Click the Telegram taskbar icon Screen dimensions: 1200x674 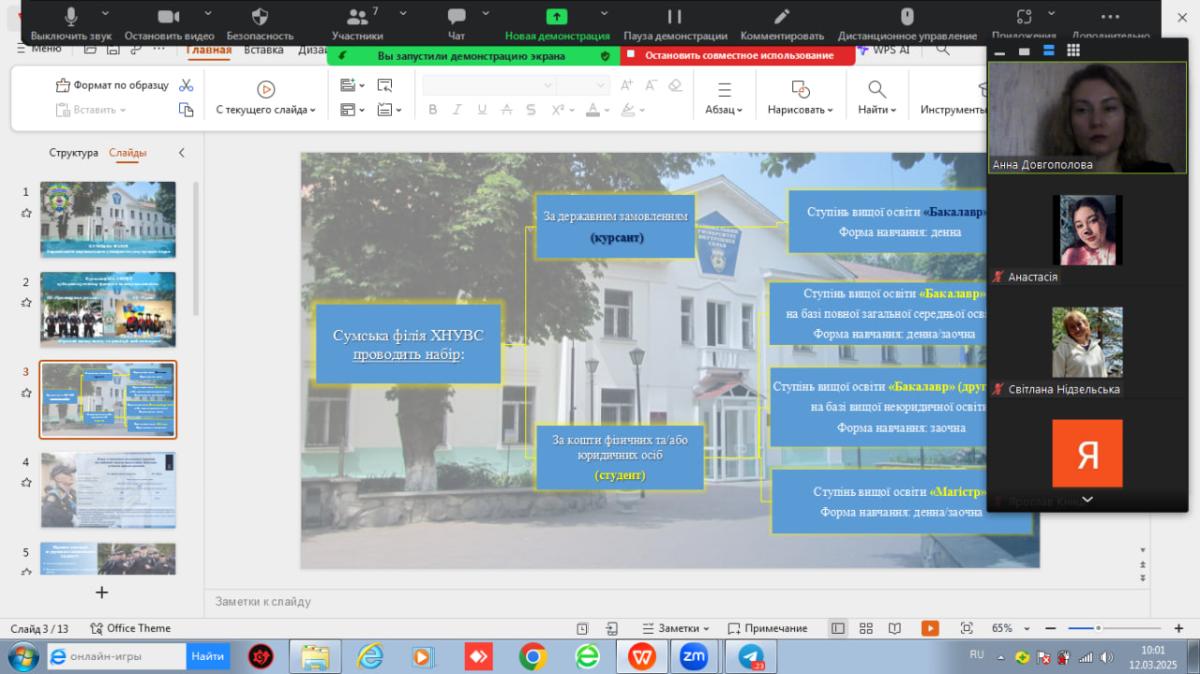pos(751,657)
